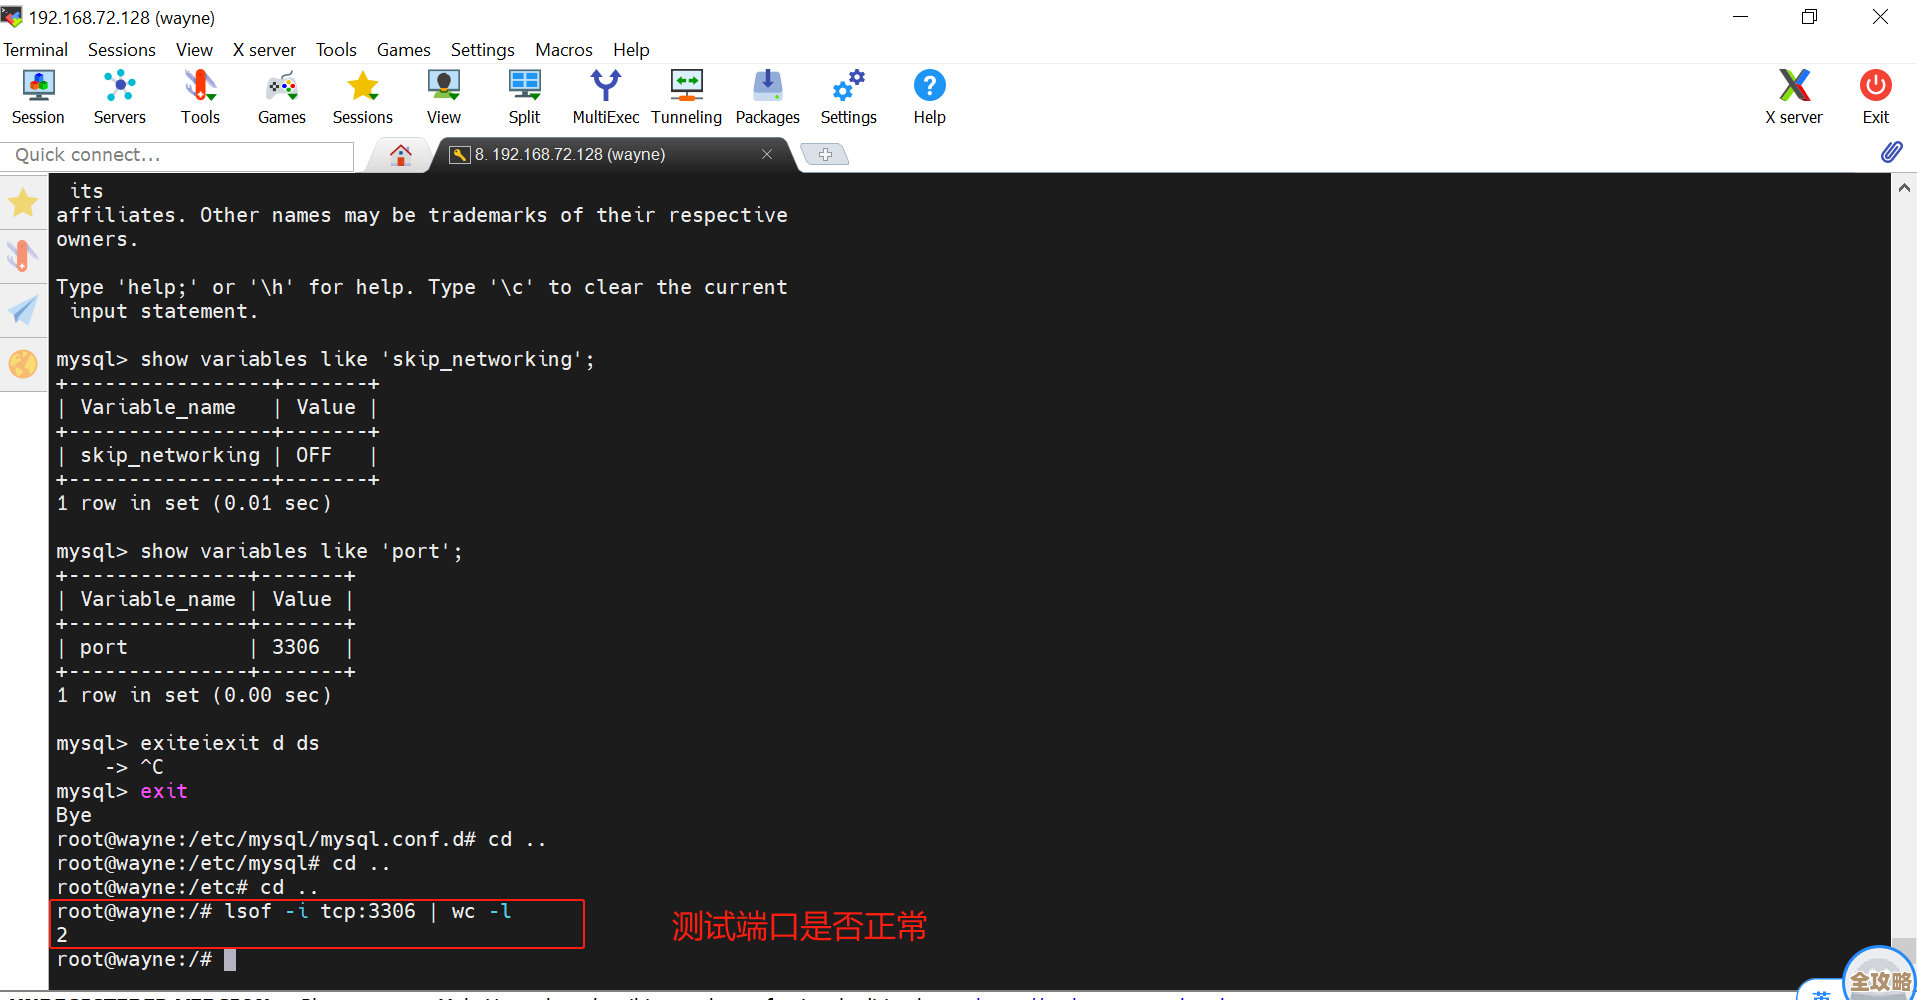This screenshot has height=1000, width=1917.
Task: Open a new Session from the toolbar
Action: (x=37, y=96)
